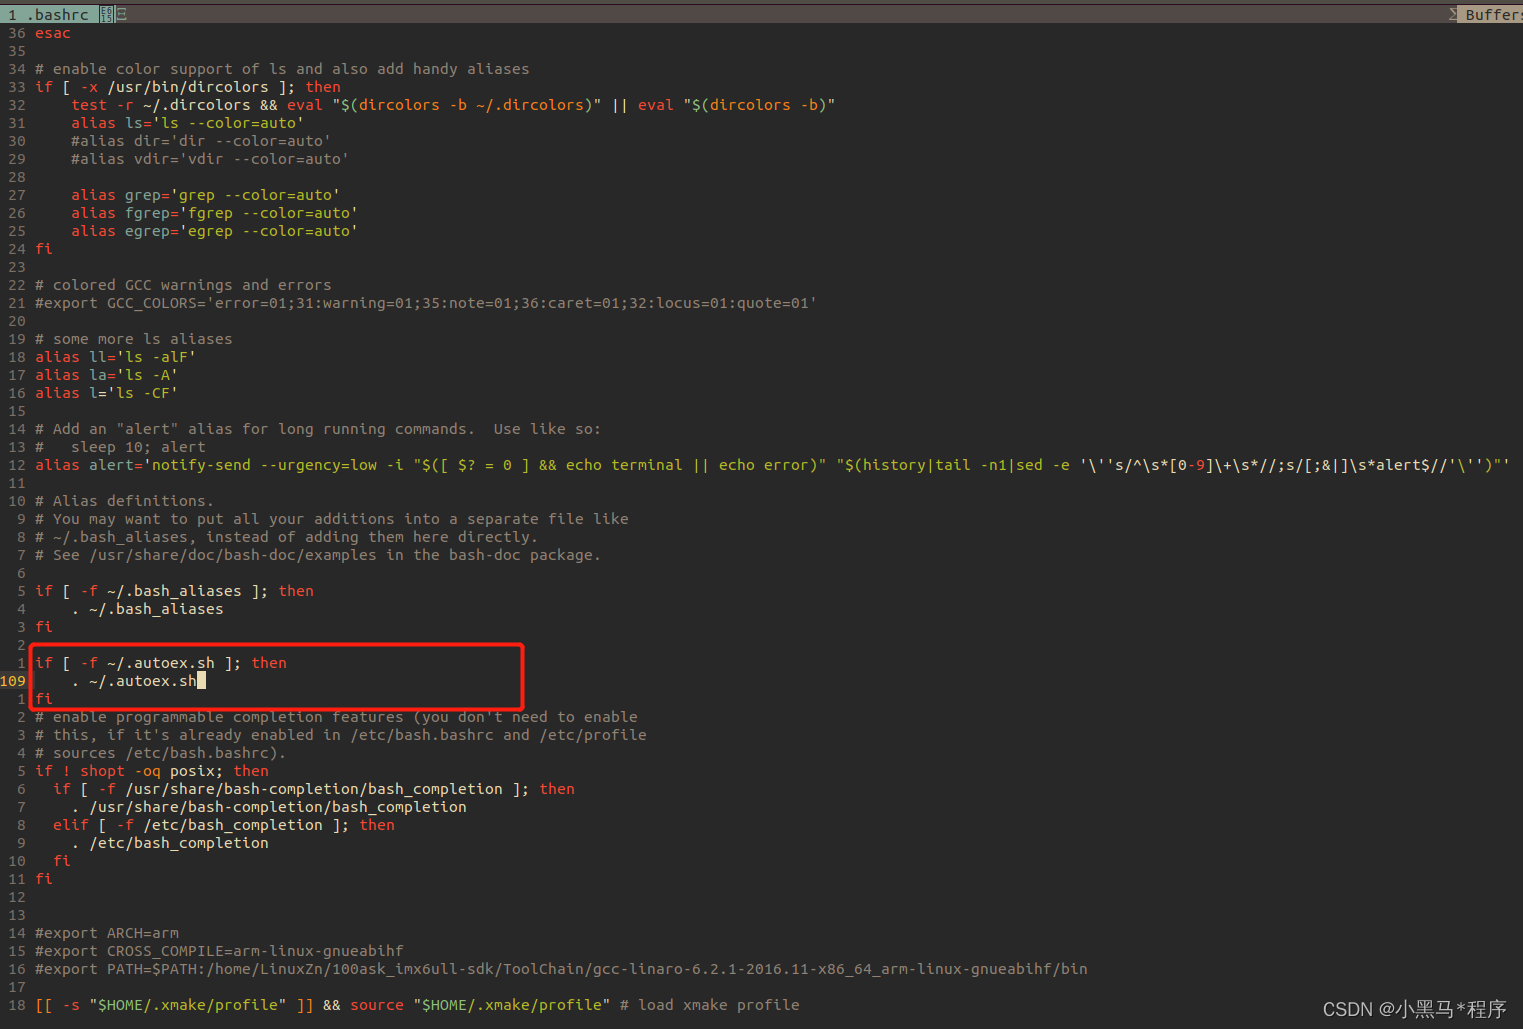Click the '#export GCC_COLORS' line
The height and width of the screenshot is (1029, 1523).
[x=426, y=303]
